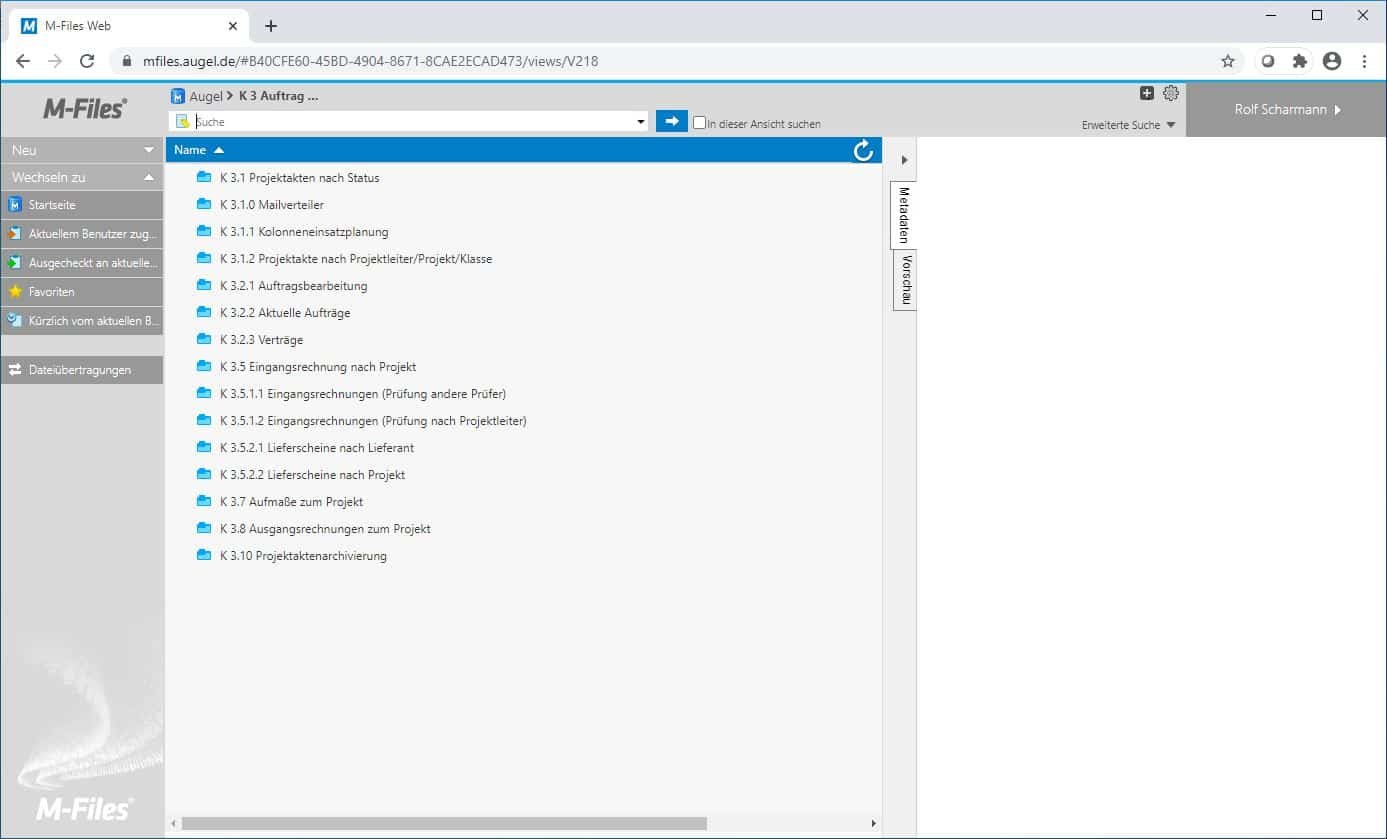This screenshot has width=1387, height=839.
Task: Click into the Suche input field
Action: (412, 122)
